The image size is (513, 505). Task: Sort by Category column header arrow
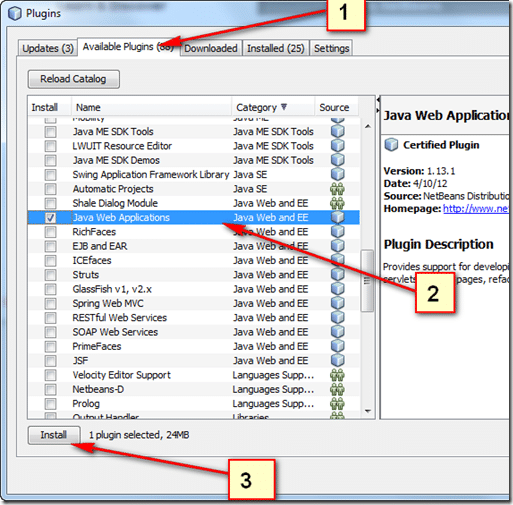pyautogui.click(x=284, y=107)
